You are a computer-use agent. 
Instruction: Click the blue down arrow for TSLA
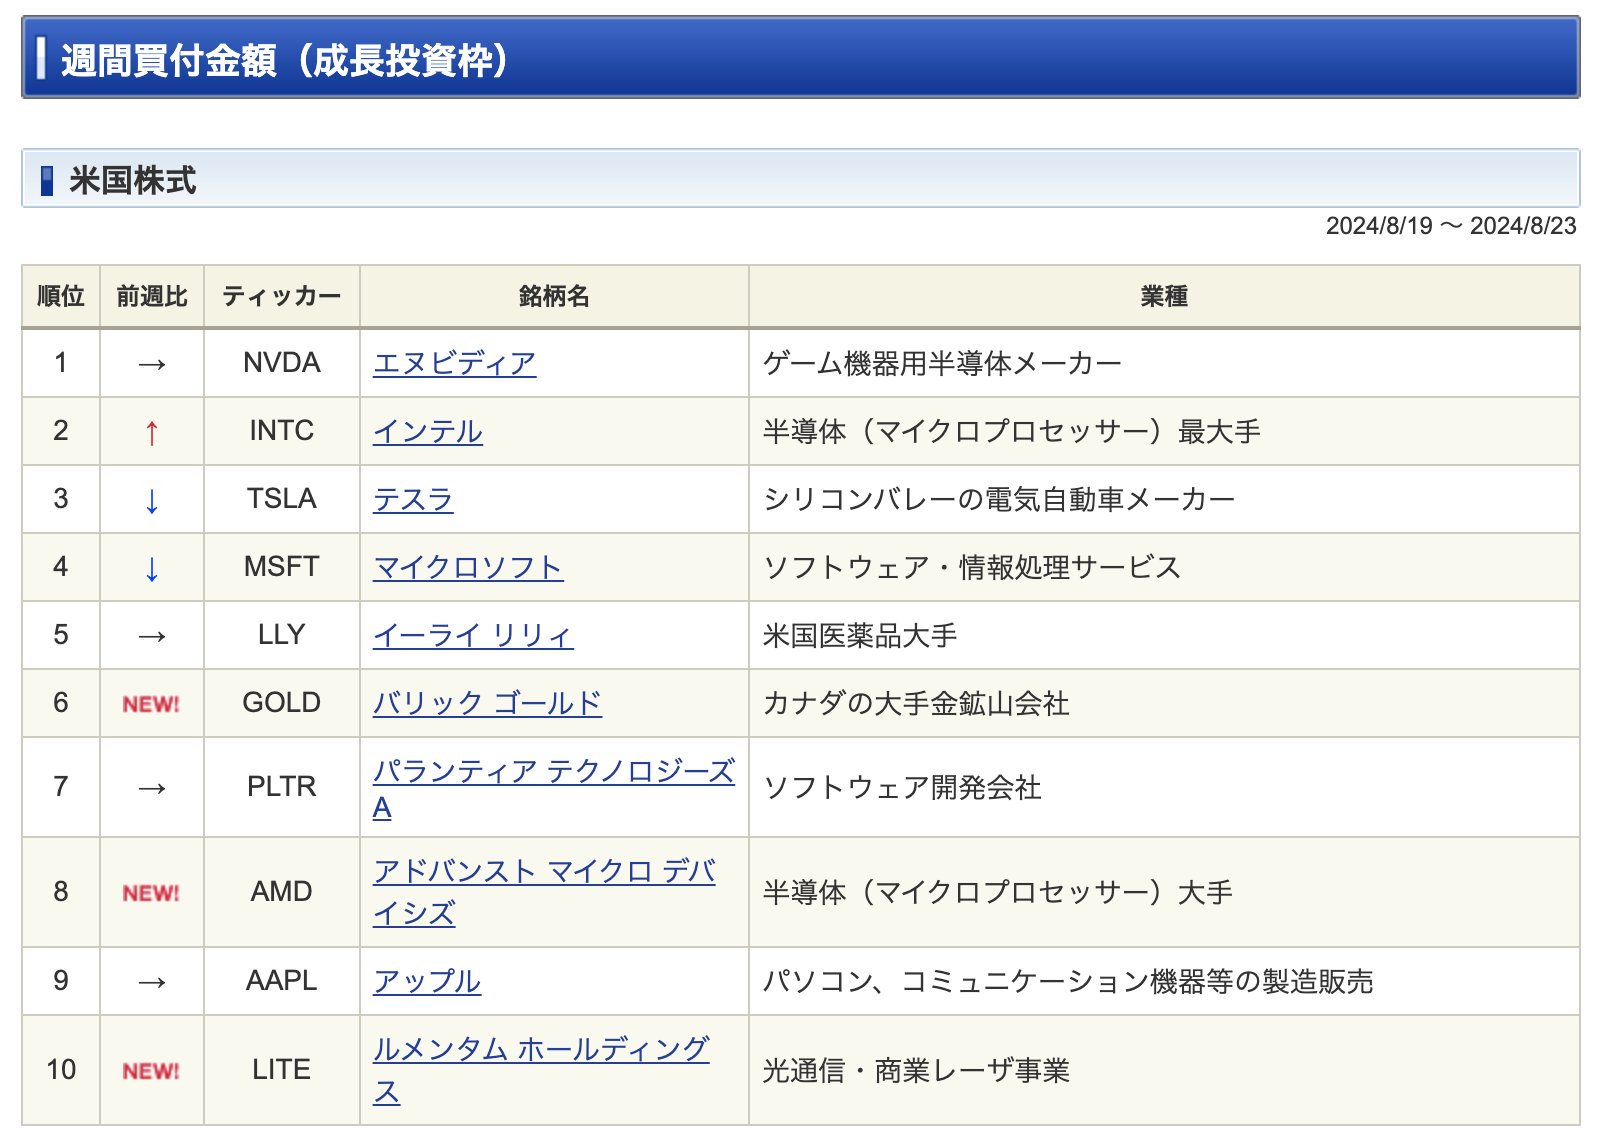[151, 500]
